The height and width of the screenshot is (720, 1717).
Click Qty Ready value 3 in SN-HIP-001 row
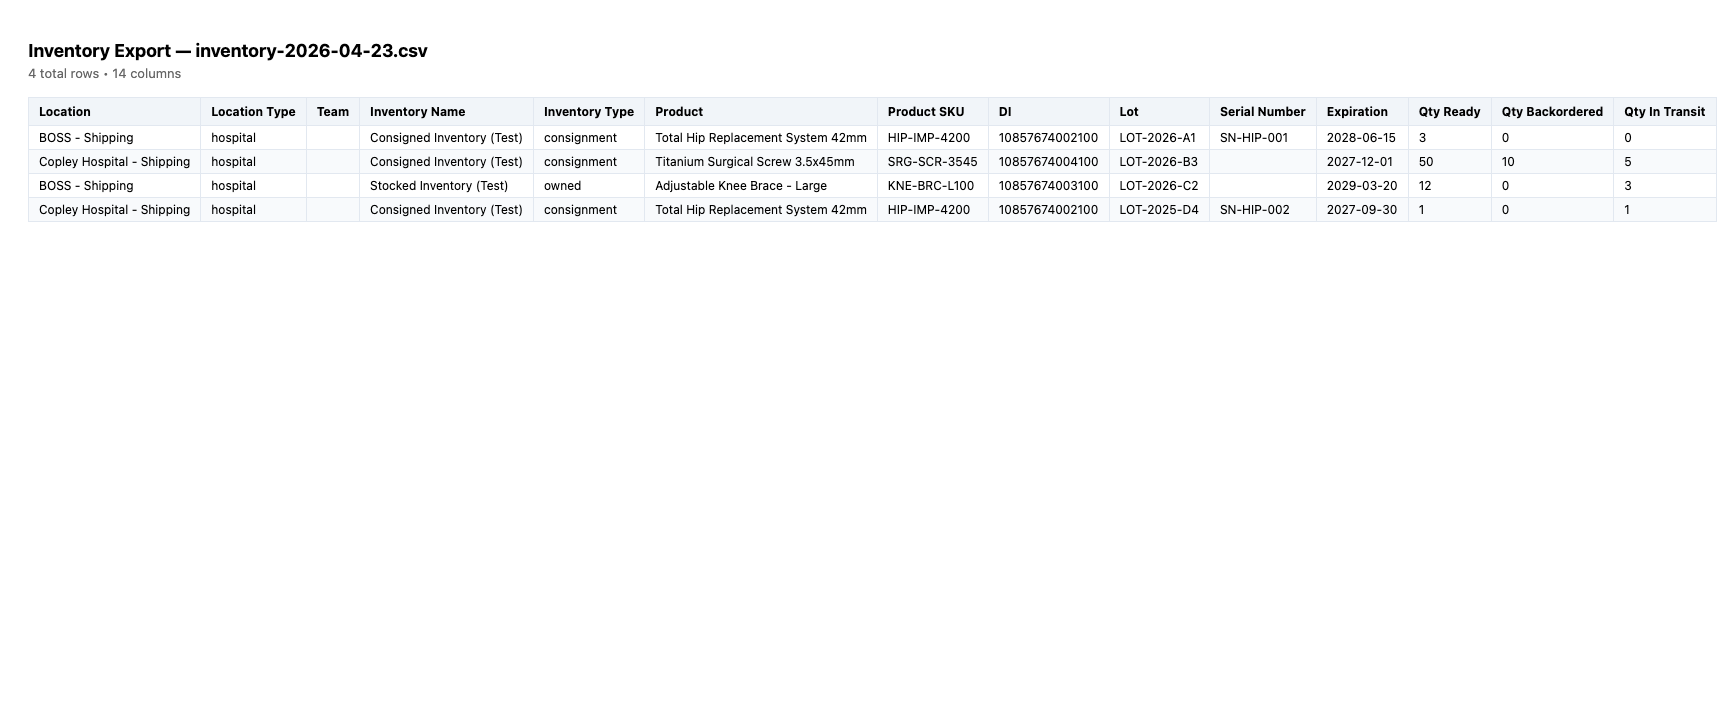pos(1423,138)
